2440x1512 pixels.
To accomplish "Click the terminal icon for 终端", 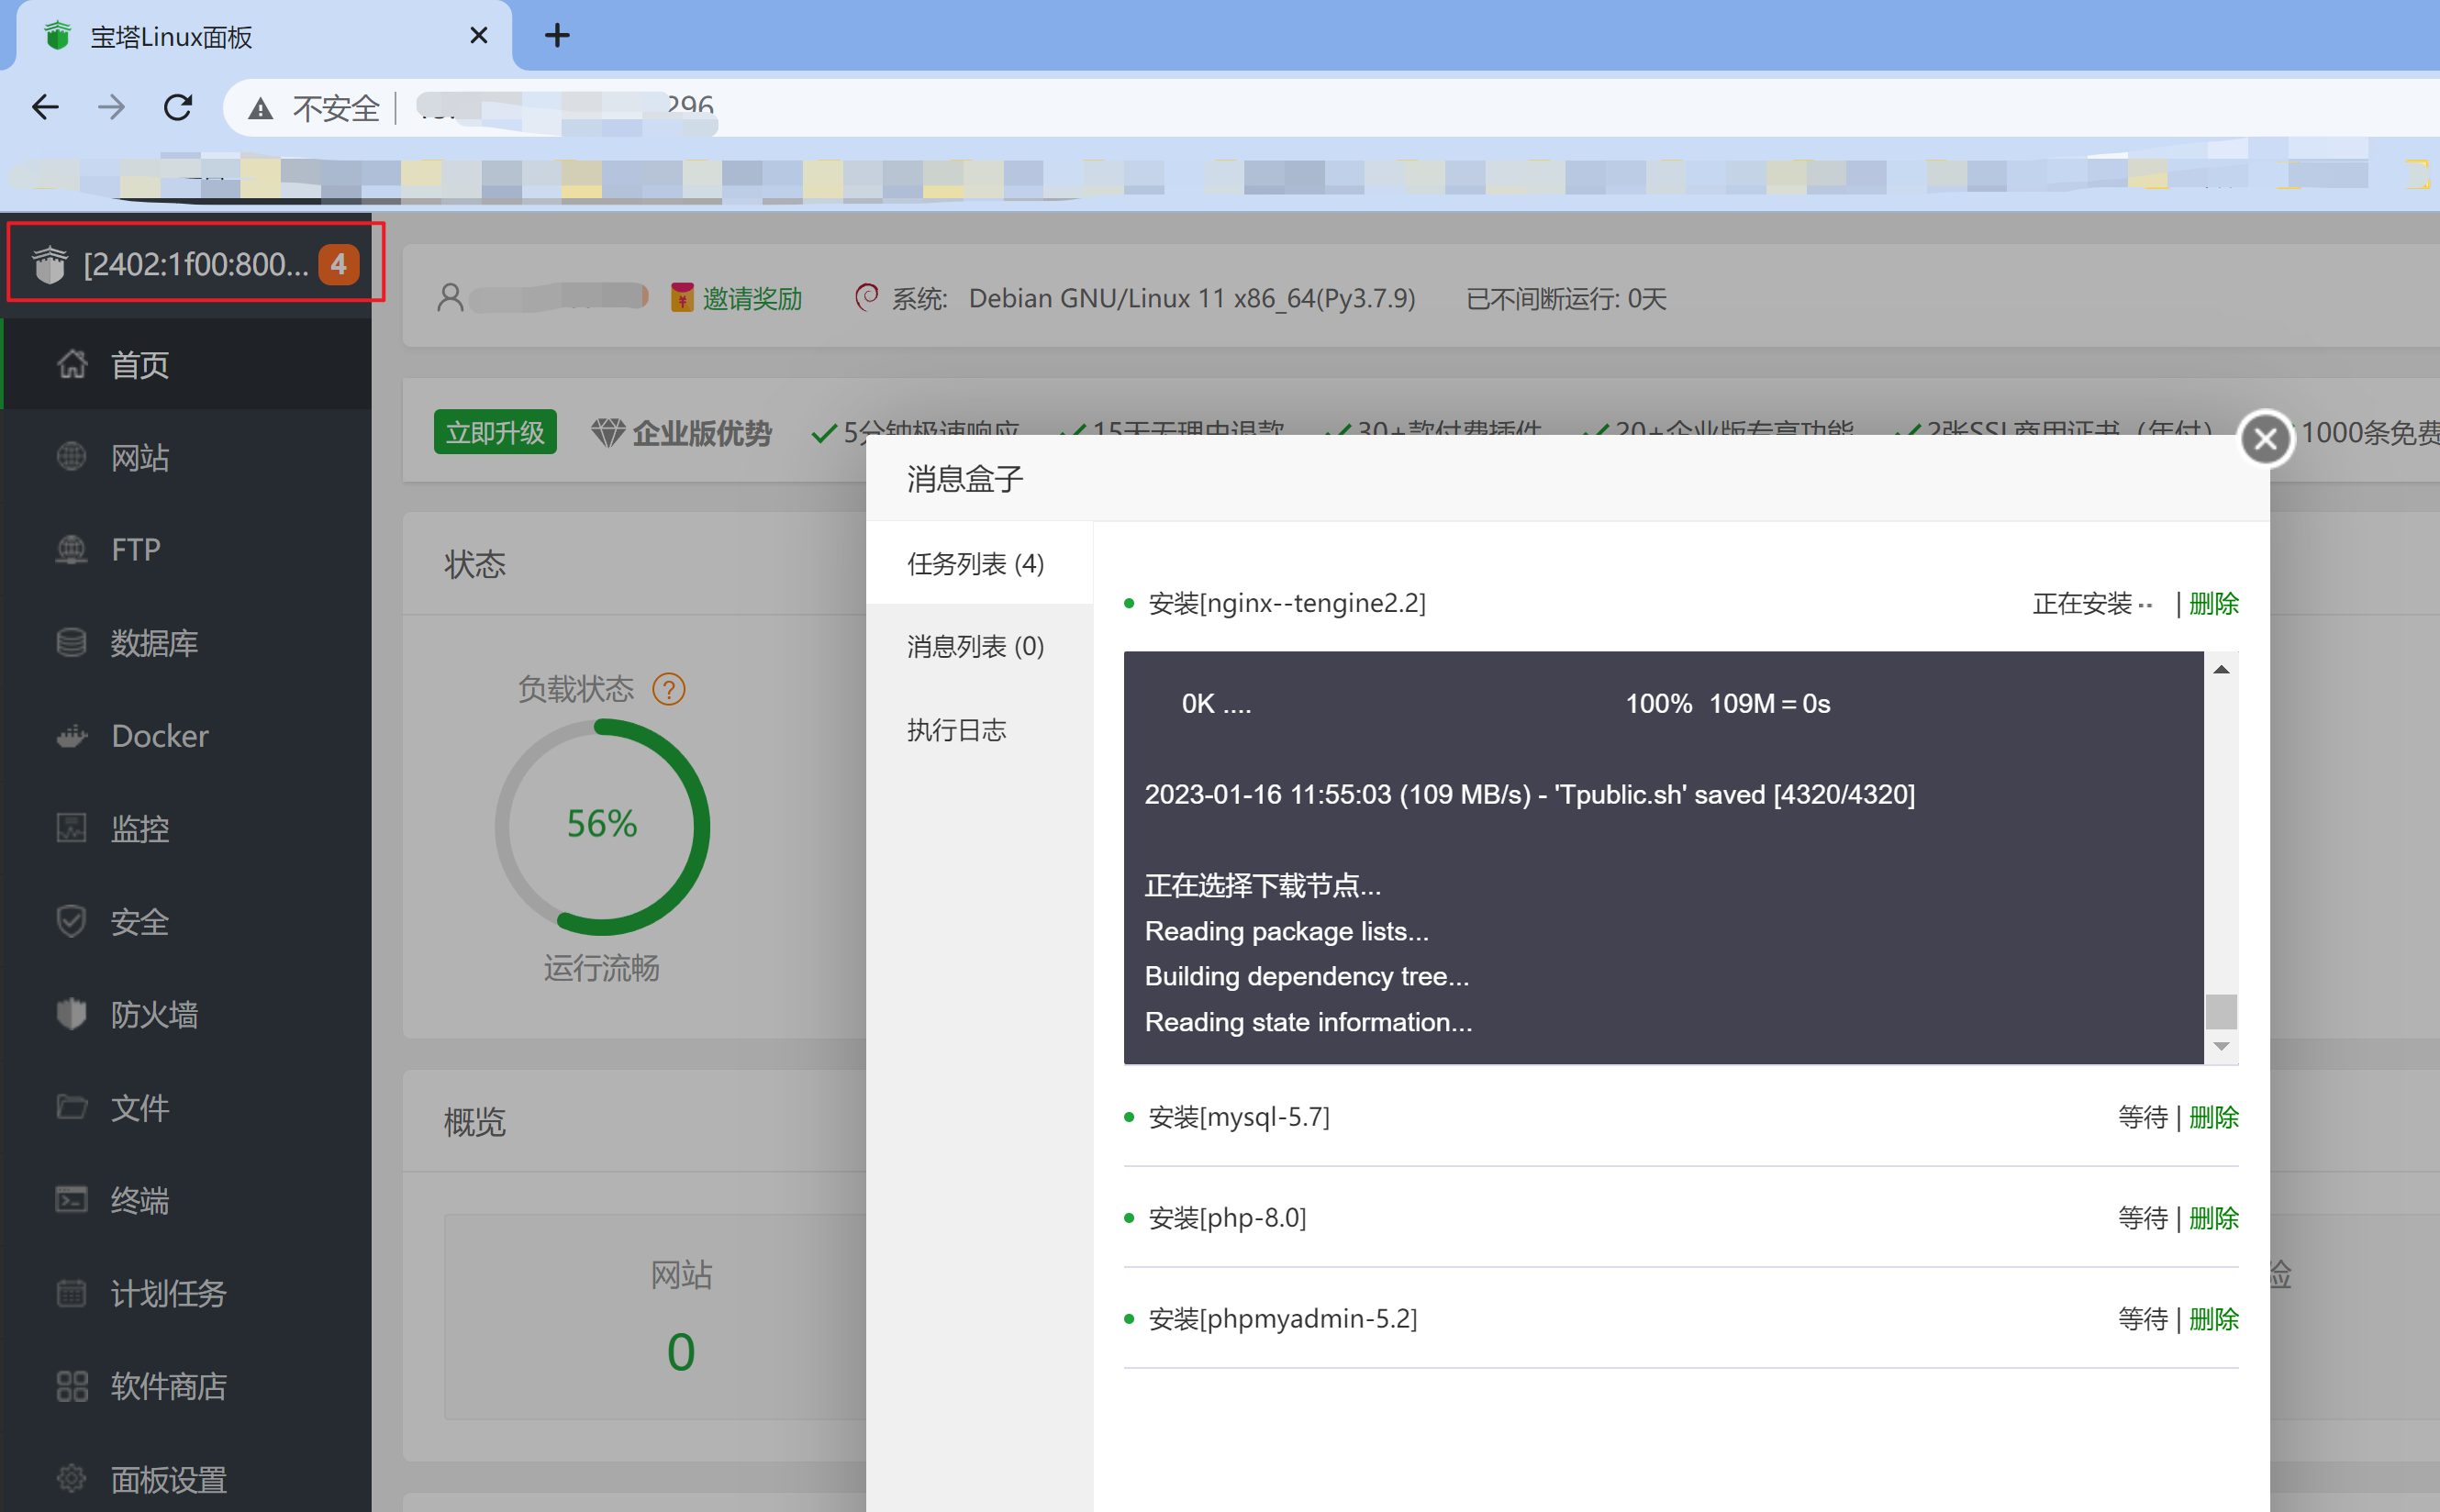I will tap(71, 1200).
